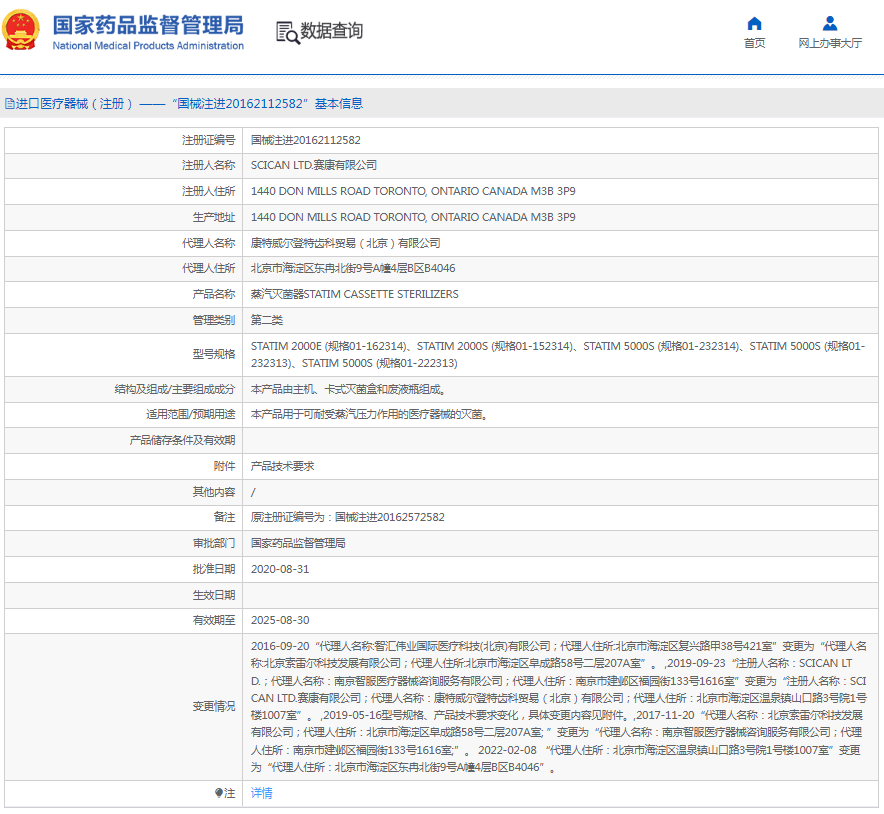Click approval date 2020-08-31
Image resolution: width=884 pixels, height=814 pixels.
(x=280, y=569)
